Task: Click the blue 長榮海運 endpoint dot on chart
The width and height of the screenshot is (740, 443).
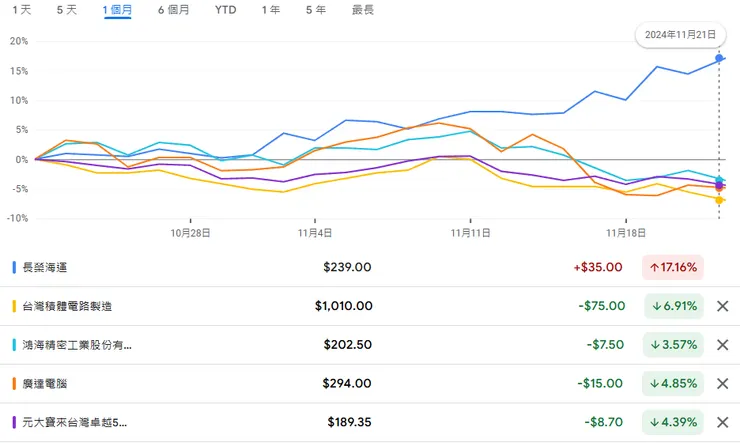Action: 720,59
